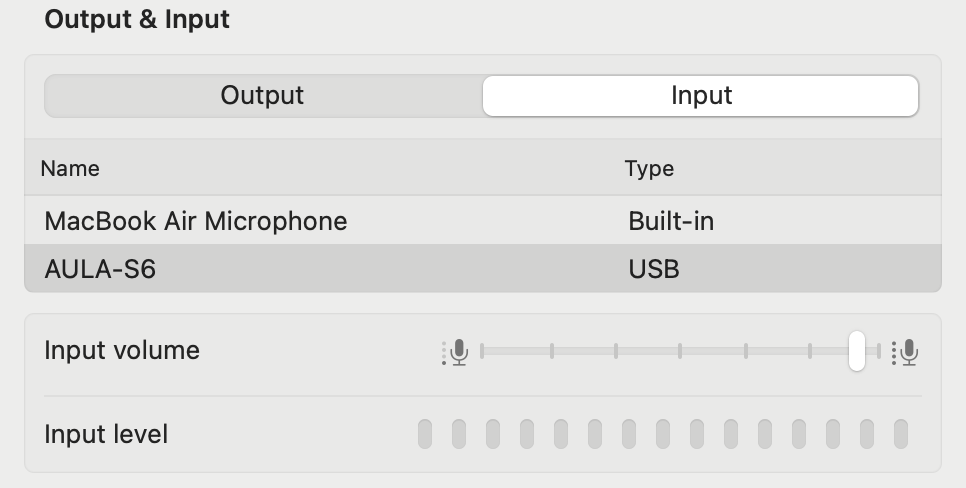Choose the AULA-S6 input device

pos(100,269)
